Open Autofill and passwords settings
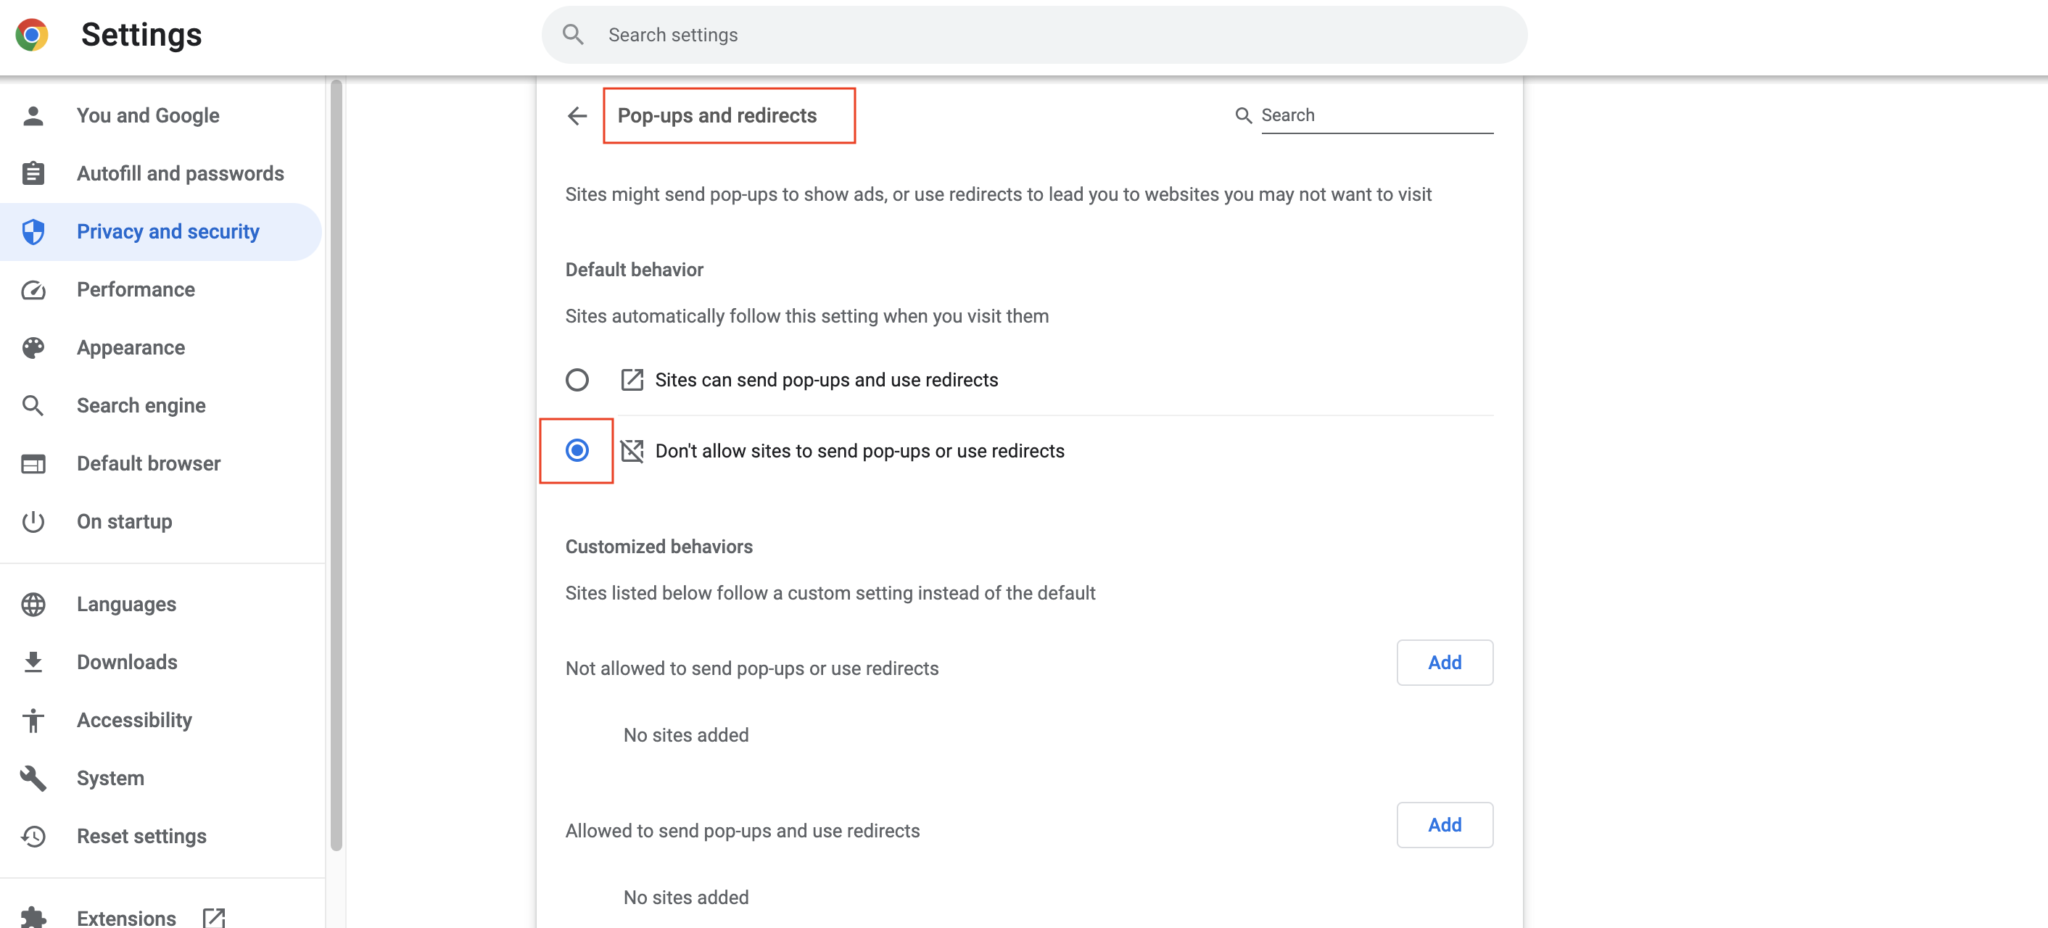This screenshot has height=928, width=2048. pyautogui.click(x=180, y=174)
